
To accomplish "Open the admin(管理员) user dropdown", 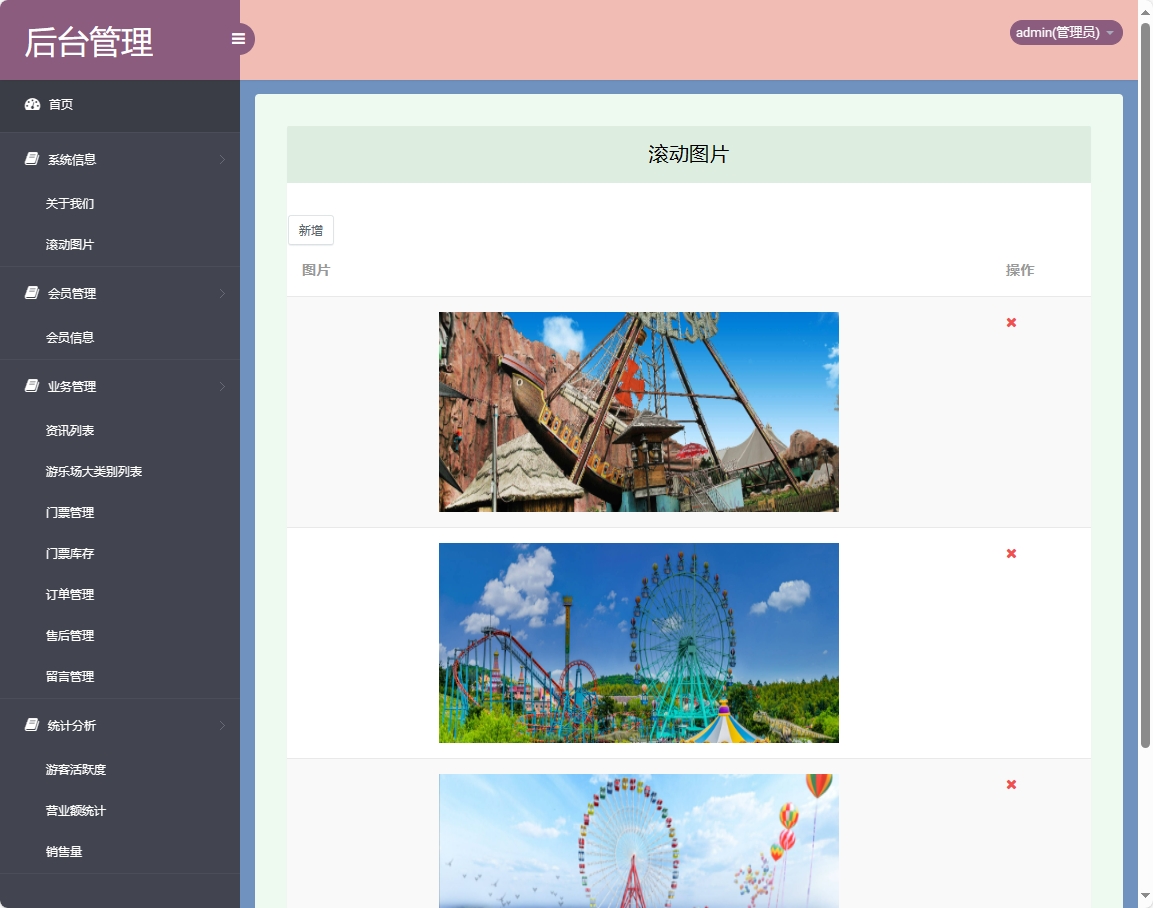I will [1065, 33].
